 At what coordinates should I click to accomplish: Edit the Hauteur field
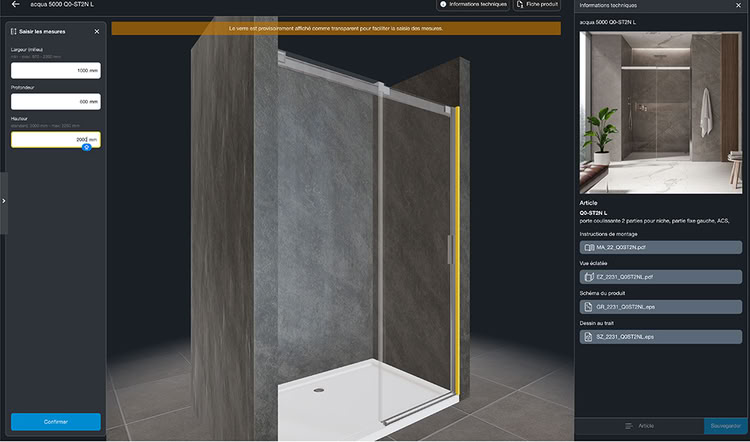56,140
